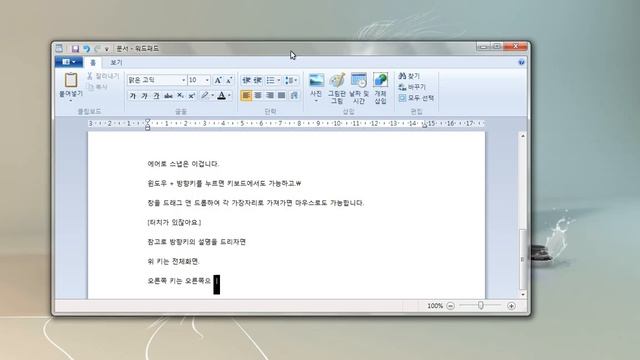Click the 붙여넣기 (Paste) clipboard icon
Image resolution: width=640 pixels, height=360 pixels.
(x=71, y=80)
